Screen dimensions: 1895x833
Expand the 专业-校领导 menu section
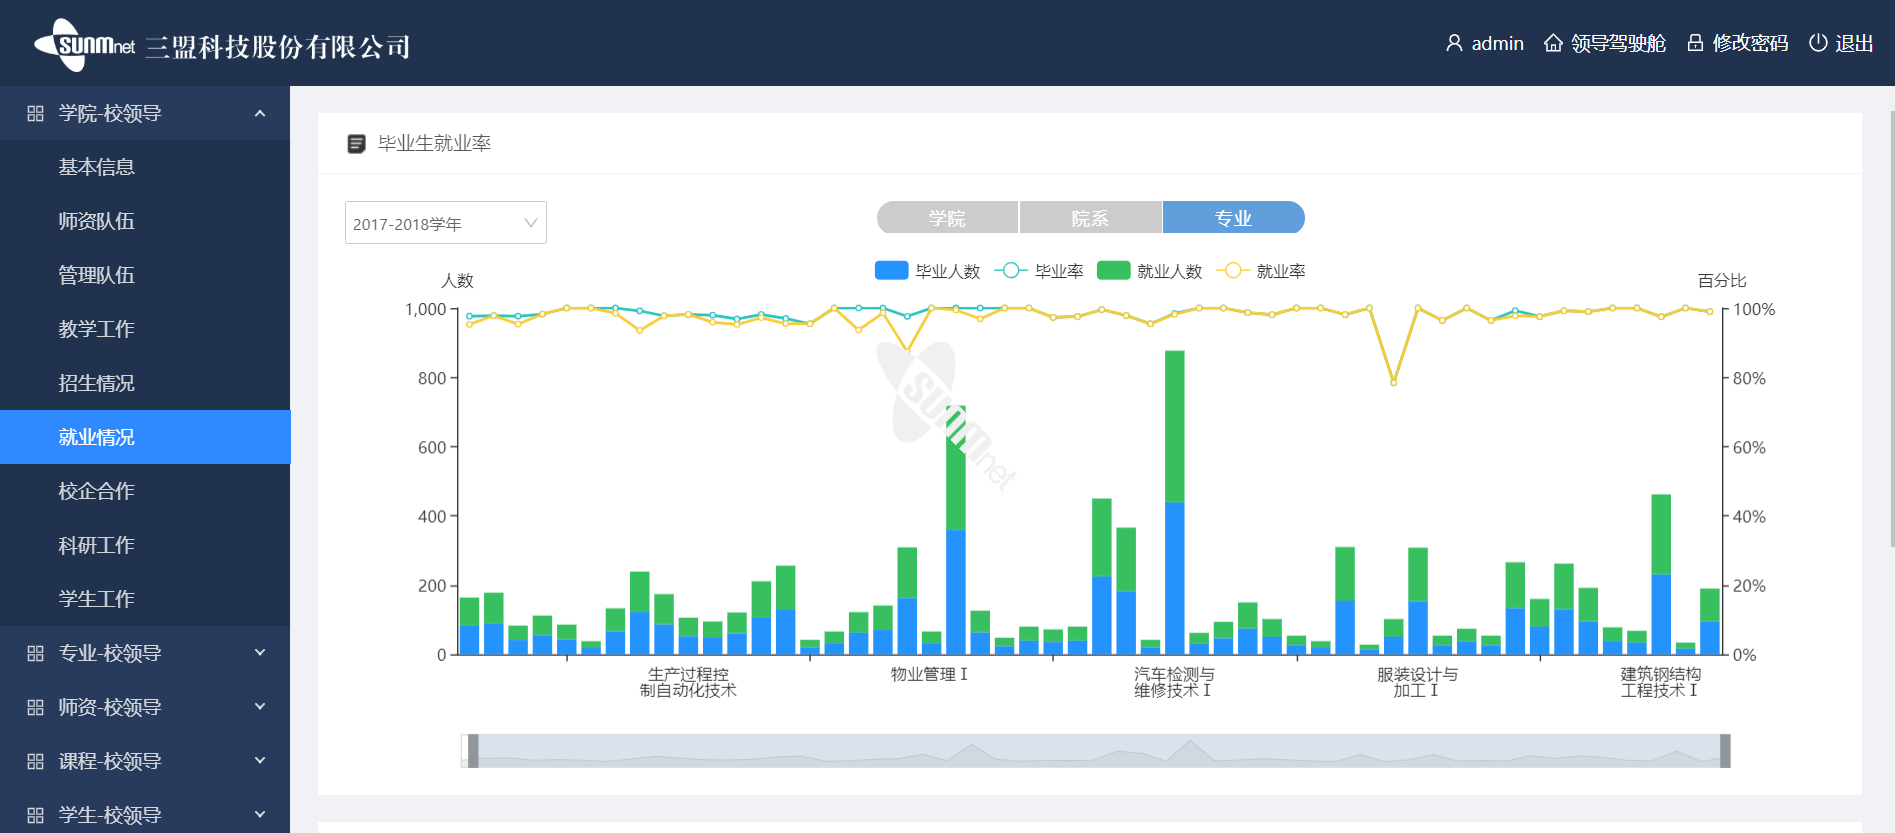pos(260,653)
